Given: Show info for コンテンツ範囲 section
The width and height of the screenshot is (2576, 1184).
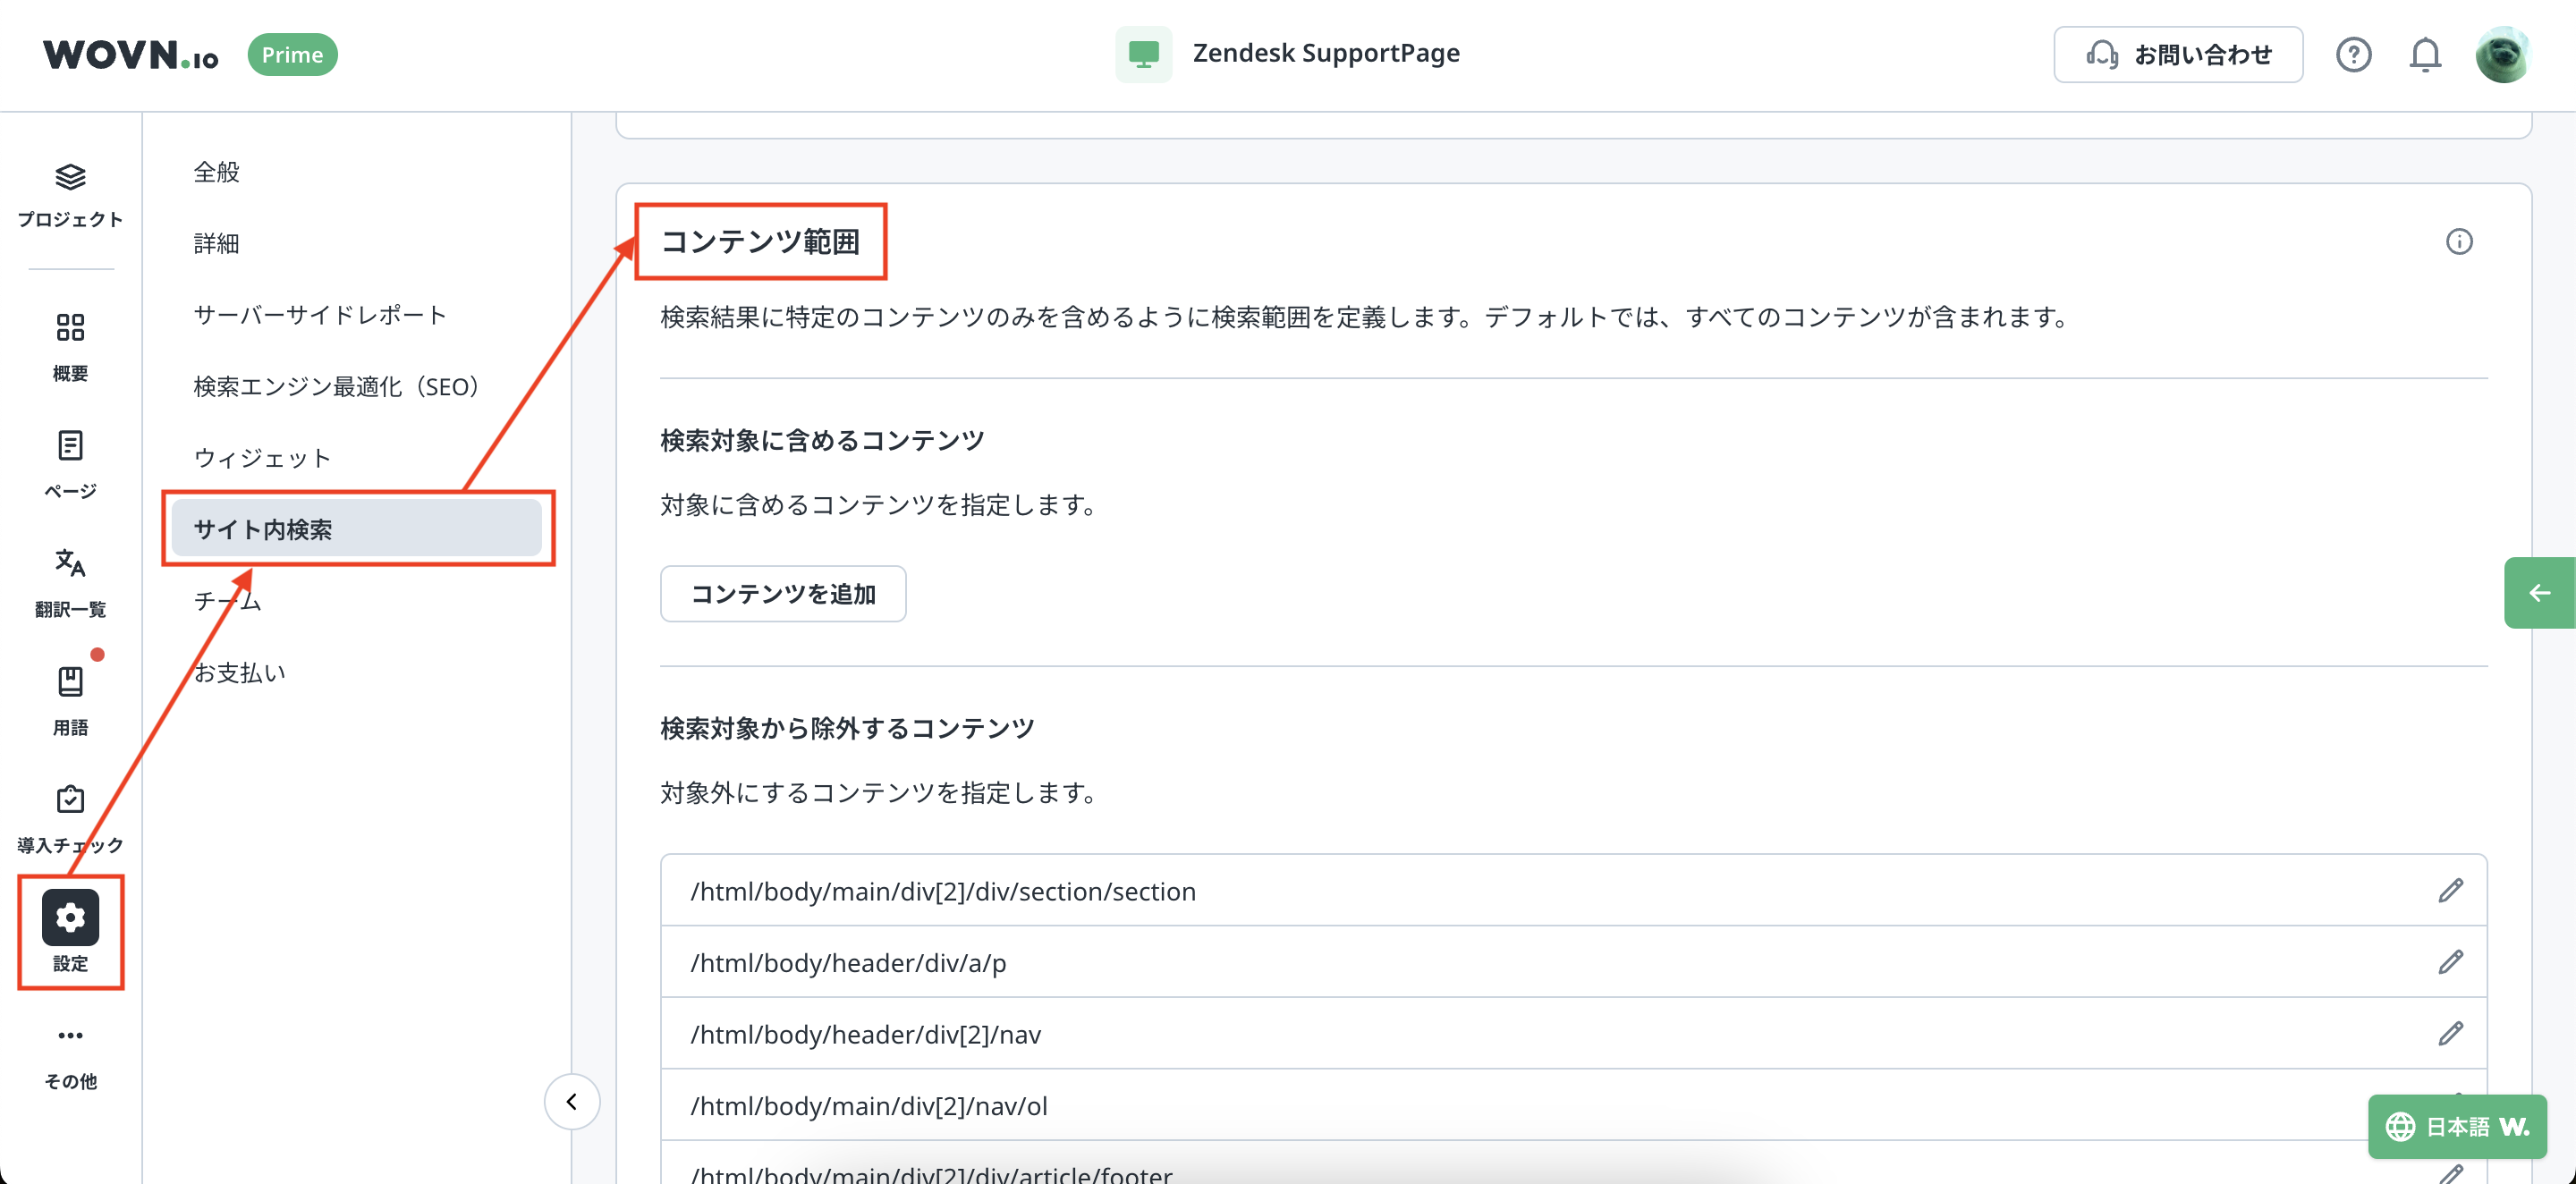Looking at the screenshot, I should point(2459,242).
